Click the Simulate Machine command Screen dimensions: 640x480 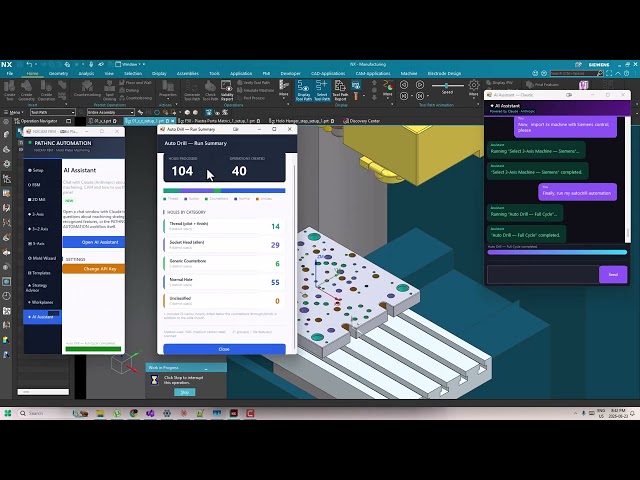click(x=256, y=90)
